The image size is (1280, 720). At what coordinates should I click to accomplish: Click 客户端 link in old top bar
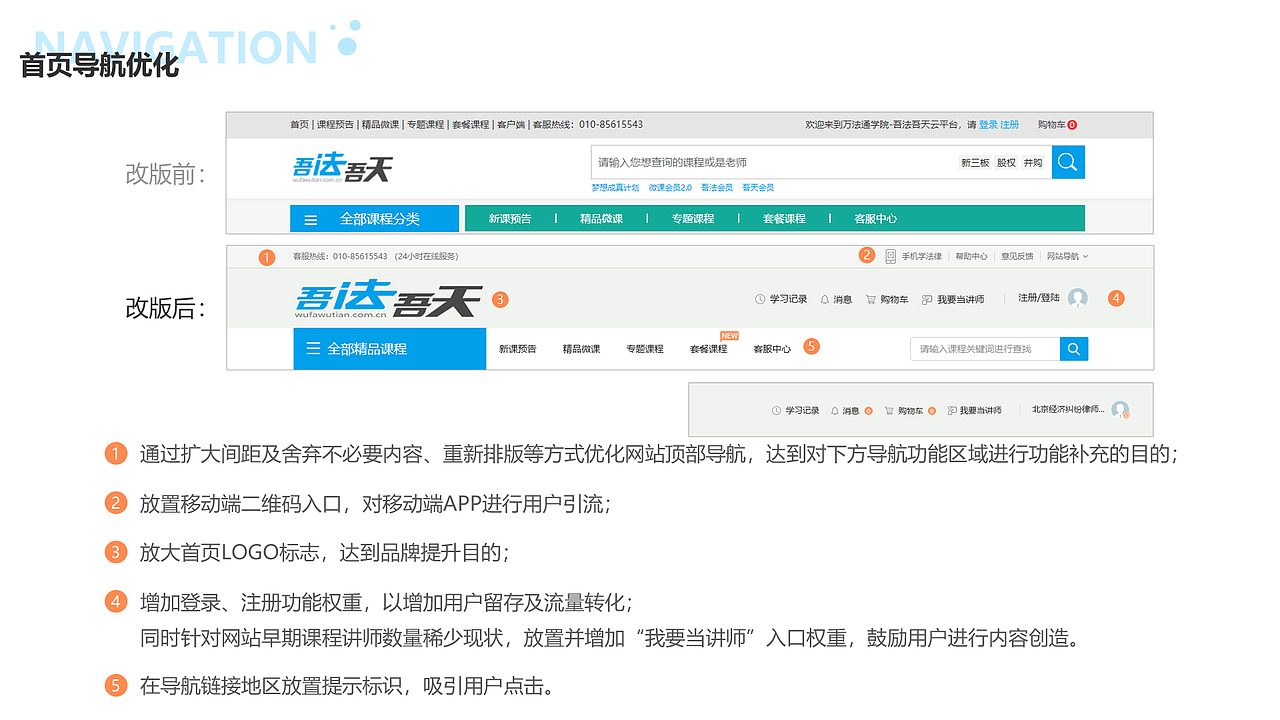511,125
